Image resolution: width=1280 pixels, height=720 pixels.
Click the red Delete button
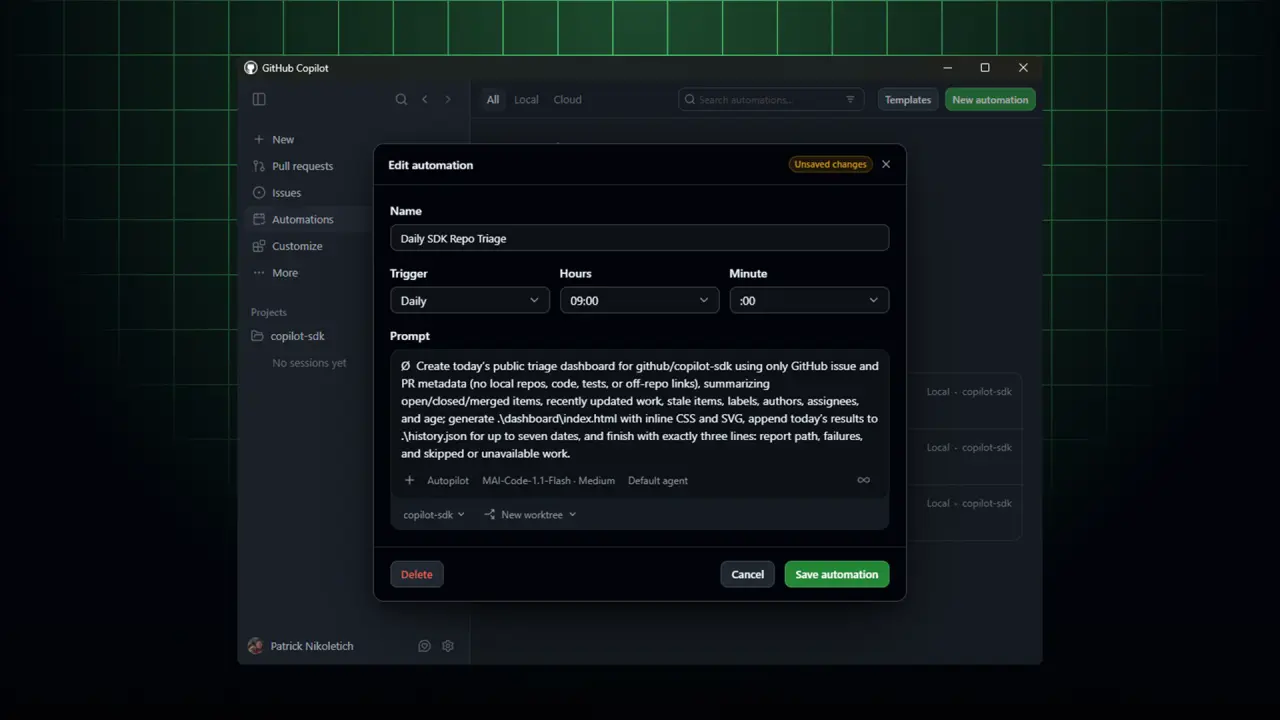point(417,574)
